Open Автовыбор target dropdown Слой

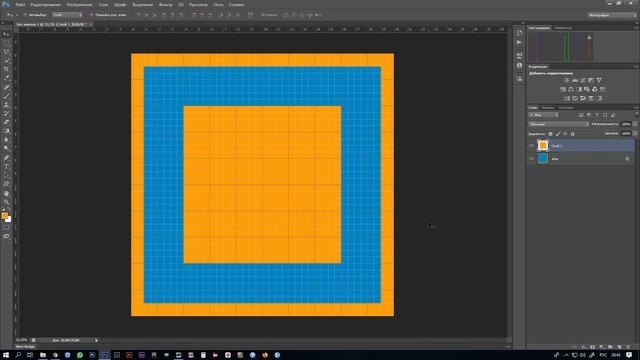pos(67,15)
